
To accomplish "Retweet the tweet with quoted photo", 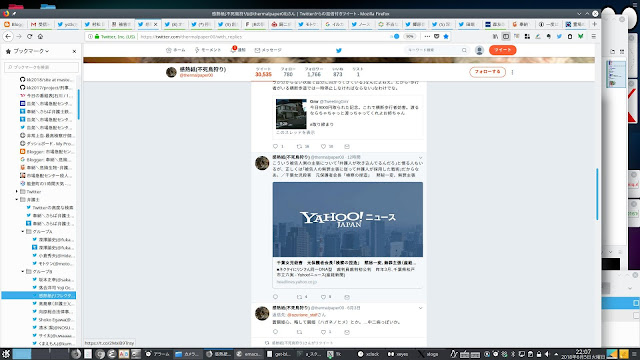I will pyautogui.click(x=299, y=146).
